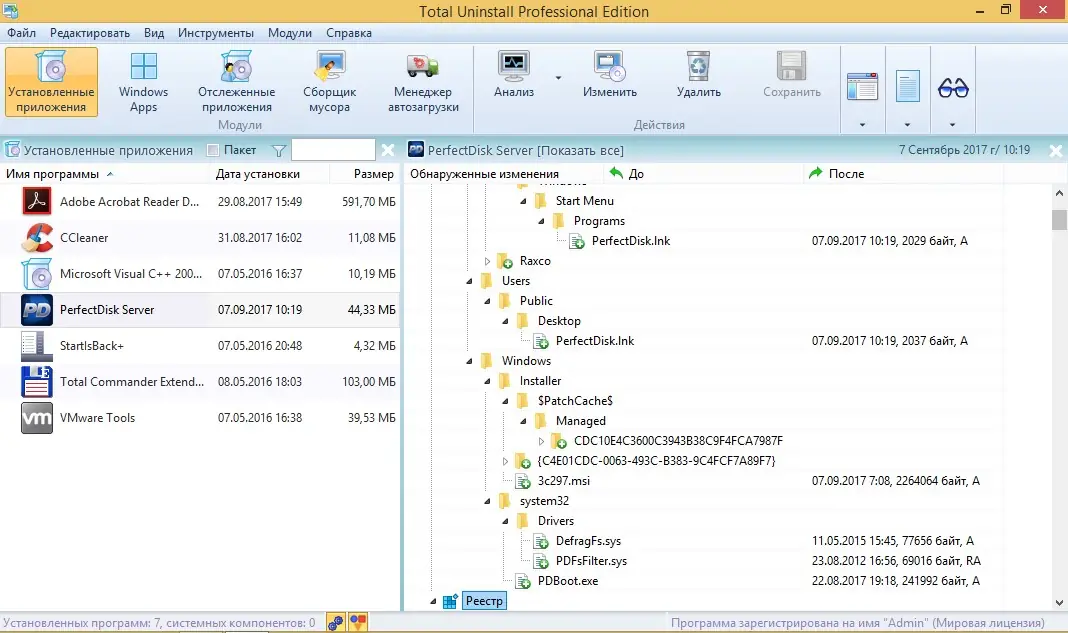Select PDBoot.exe file entry
This screenshot has height=633, width=1068.
(x=567, y=581)
